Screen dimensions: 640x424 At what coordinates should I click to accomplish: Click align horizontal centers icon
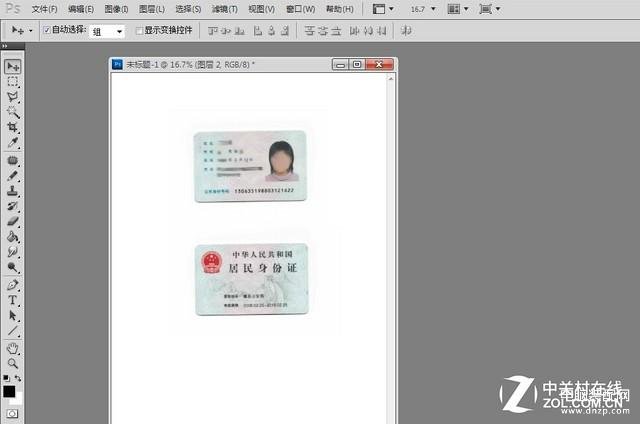[272, 31]
